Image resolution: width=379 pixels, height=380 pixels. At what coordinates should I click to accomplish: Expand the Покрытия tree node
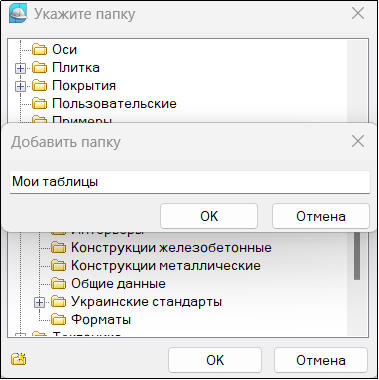(x=20, y=86)
